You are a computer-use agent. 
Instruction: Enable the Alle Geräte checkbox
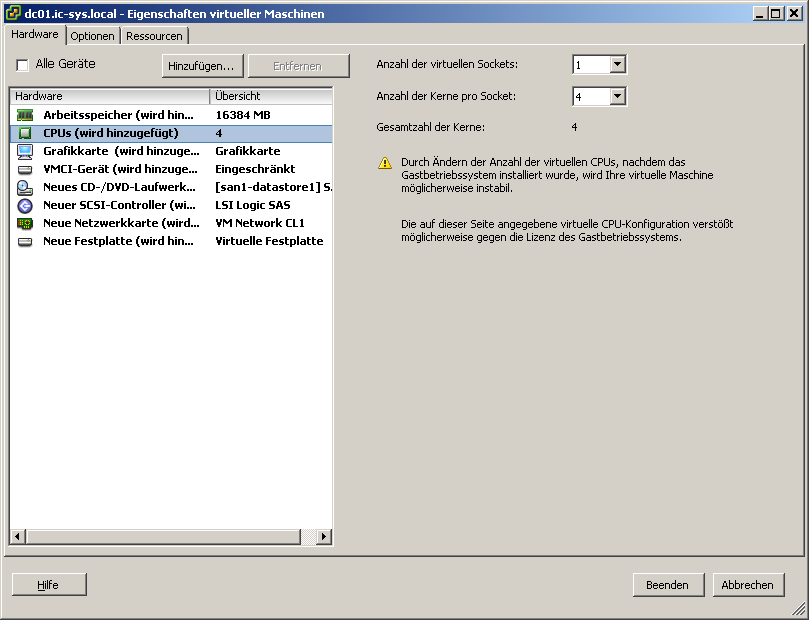tap(23, 65)
